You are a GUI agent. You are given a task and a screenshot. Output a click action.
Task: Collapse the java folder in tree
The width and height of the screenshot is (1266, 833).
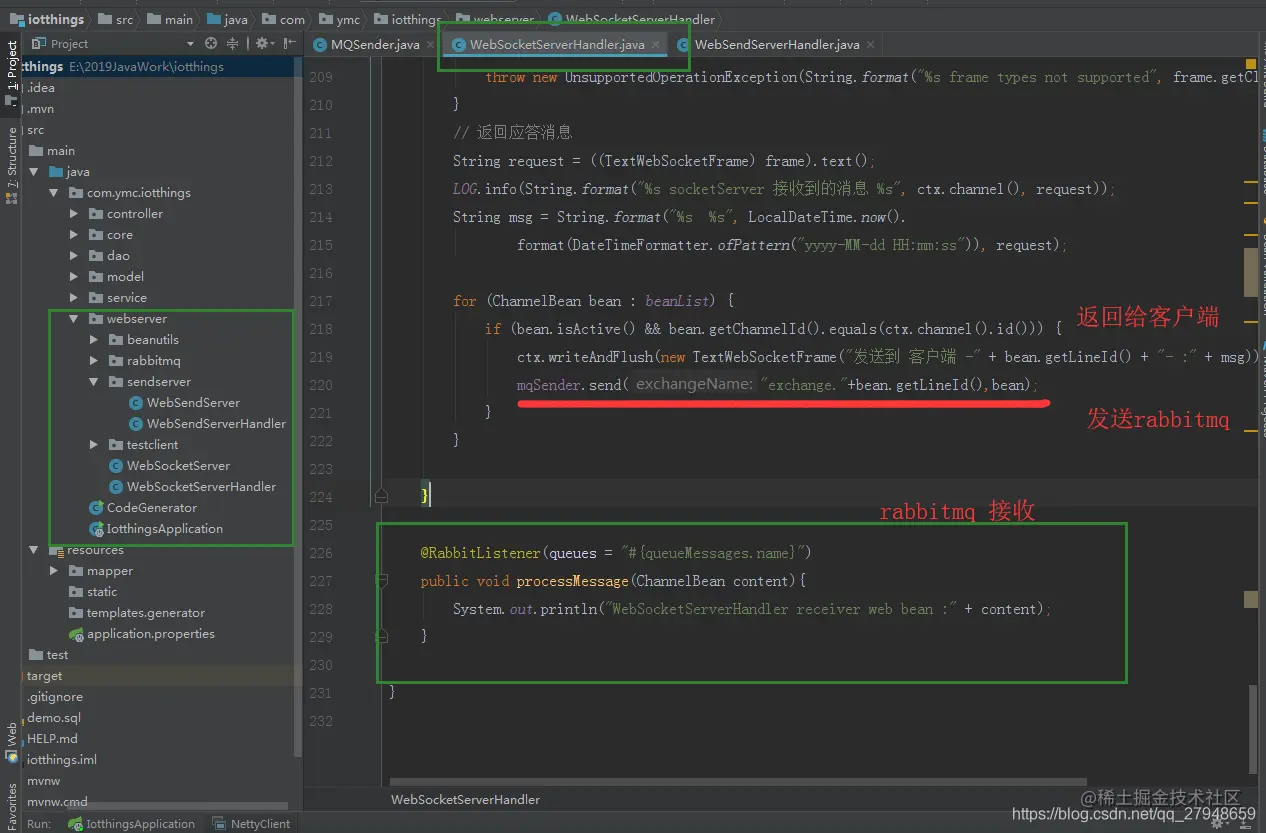coord(34,172)
